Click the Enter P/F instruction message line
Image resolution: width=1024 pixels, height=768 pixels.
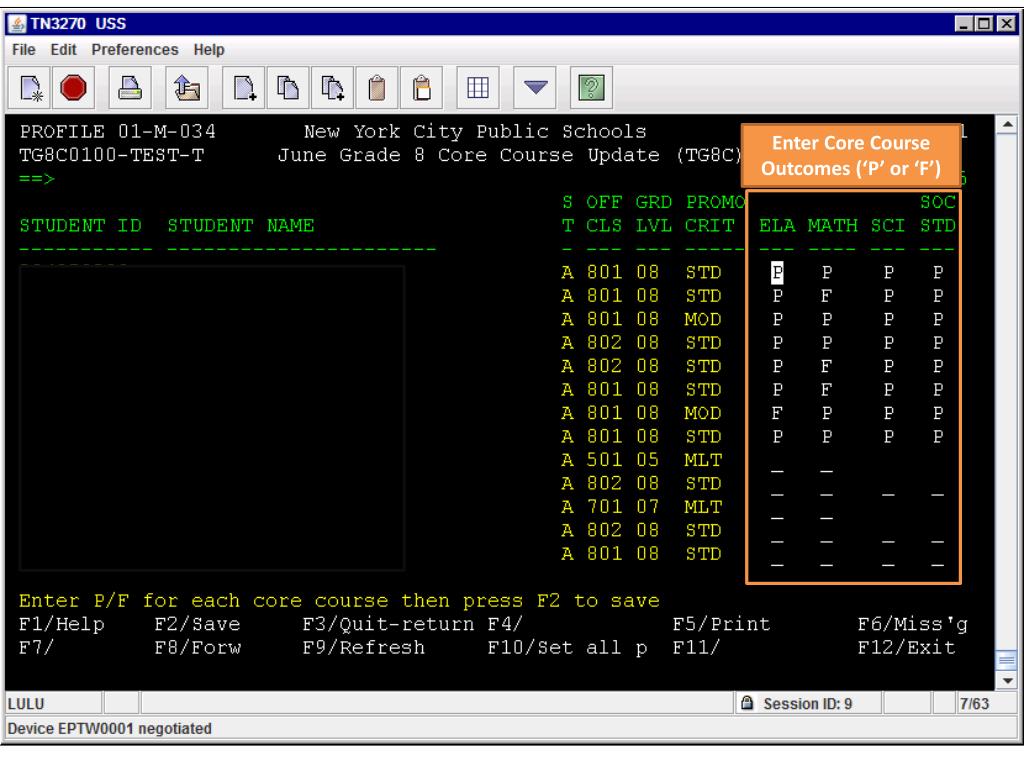pos(339,601)
